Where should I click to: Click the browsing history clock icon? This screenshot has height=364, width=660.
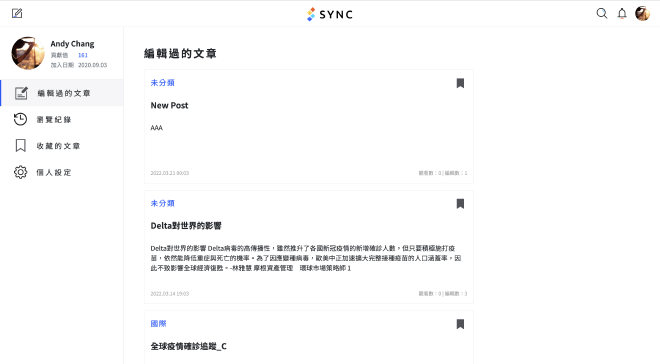[x=20, y=119]
